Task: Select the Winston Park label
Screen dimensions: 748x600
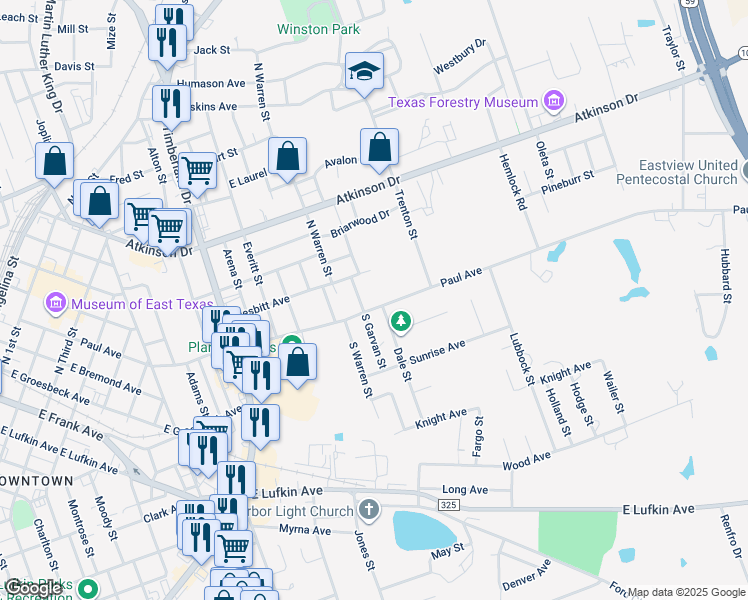Action: (319, 29)
